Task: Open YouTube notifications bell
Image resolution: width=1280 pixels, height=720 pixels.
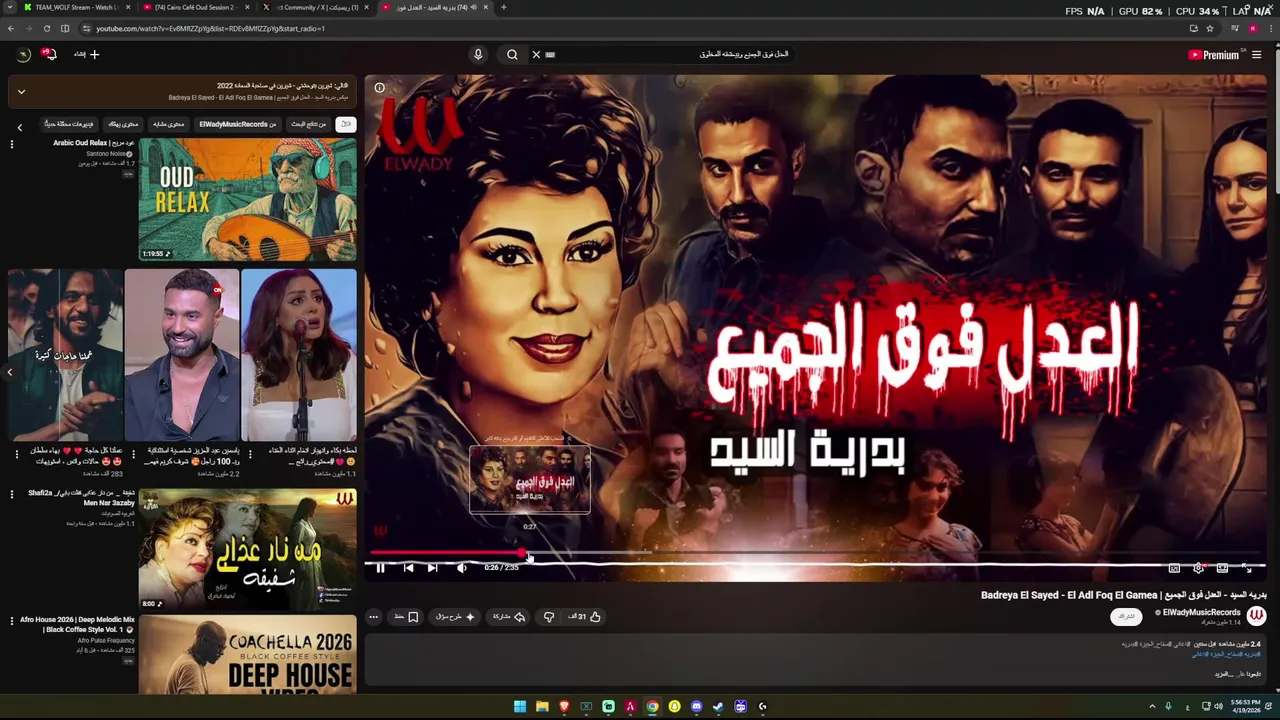Action: point(50,55)
